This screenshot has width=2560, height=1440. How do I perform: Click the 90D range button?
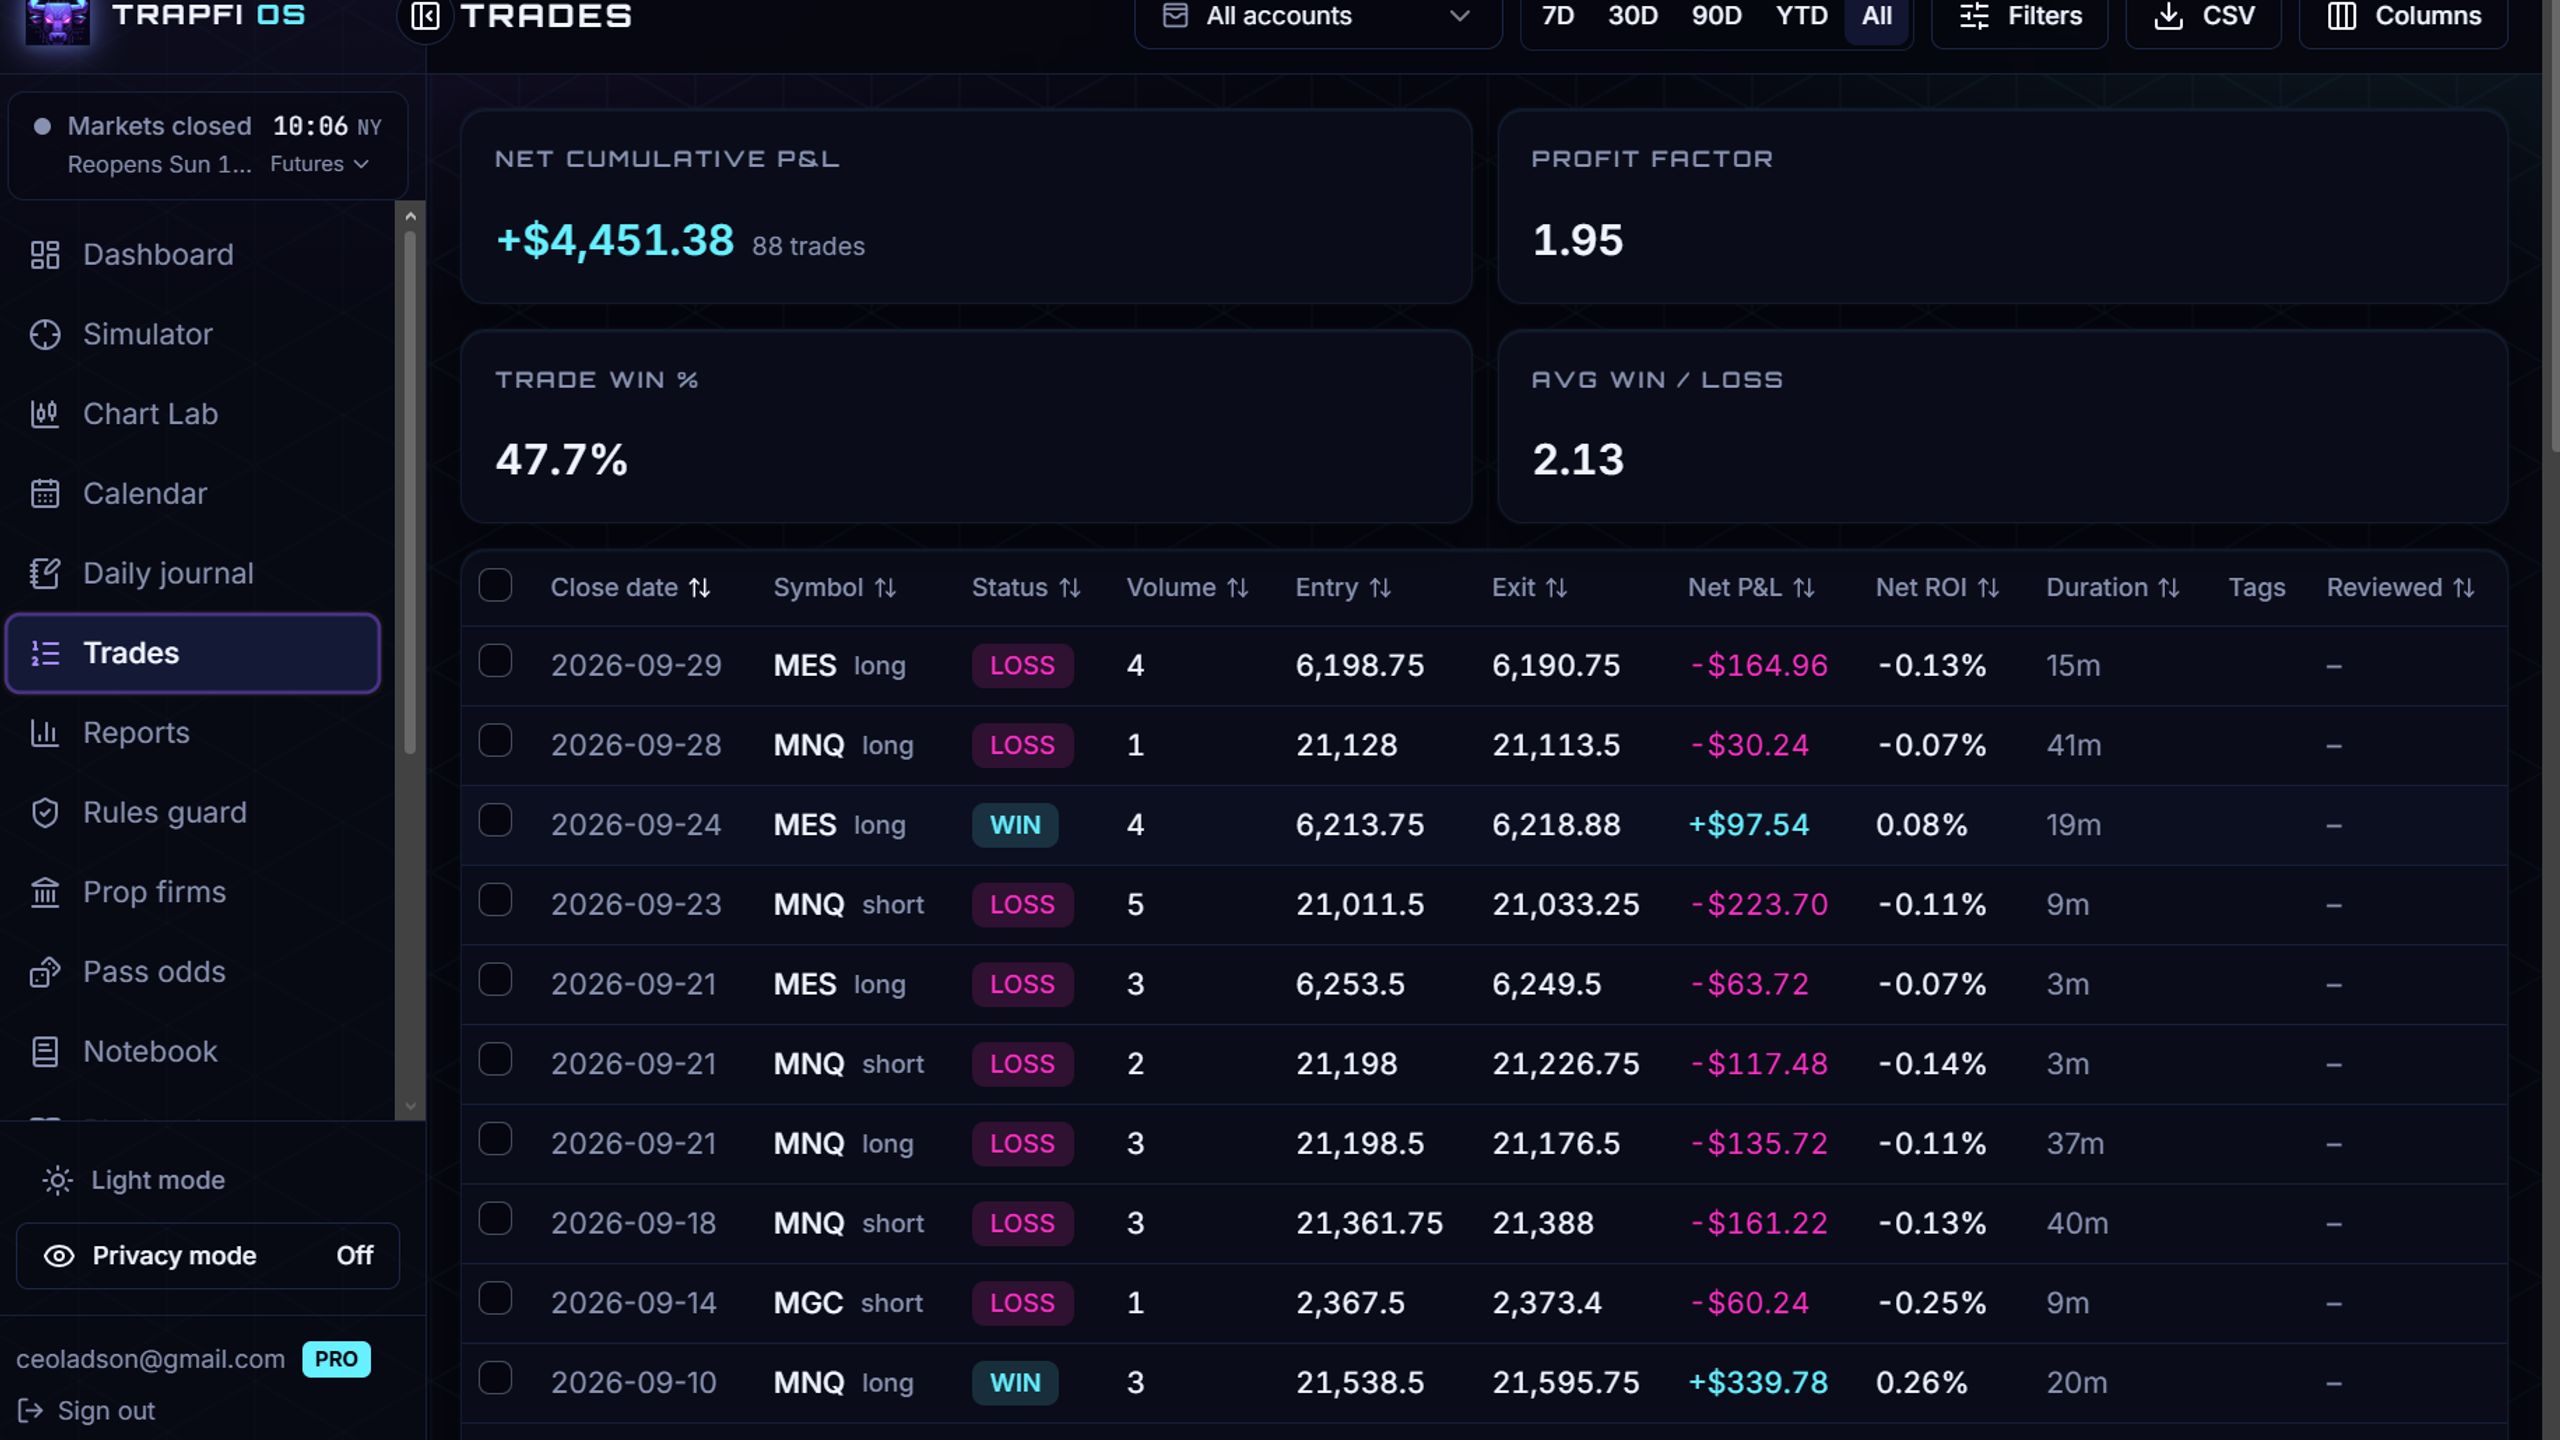[1716, 16]
